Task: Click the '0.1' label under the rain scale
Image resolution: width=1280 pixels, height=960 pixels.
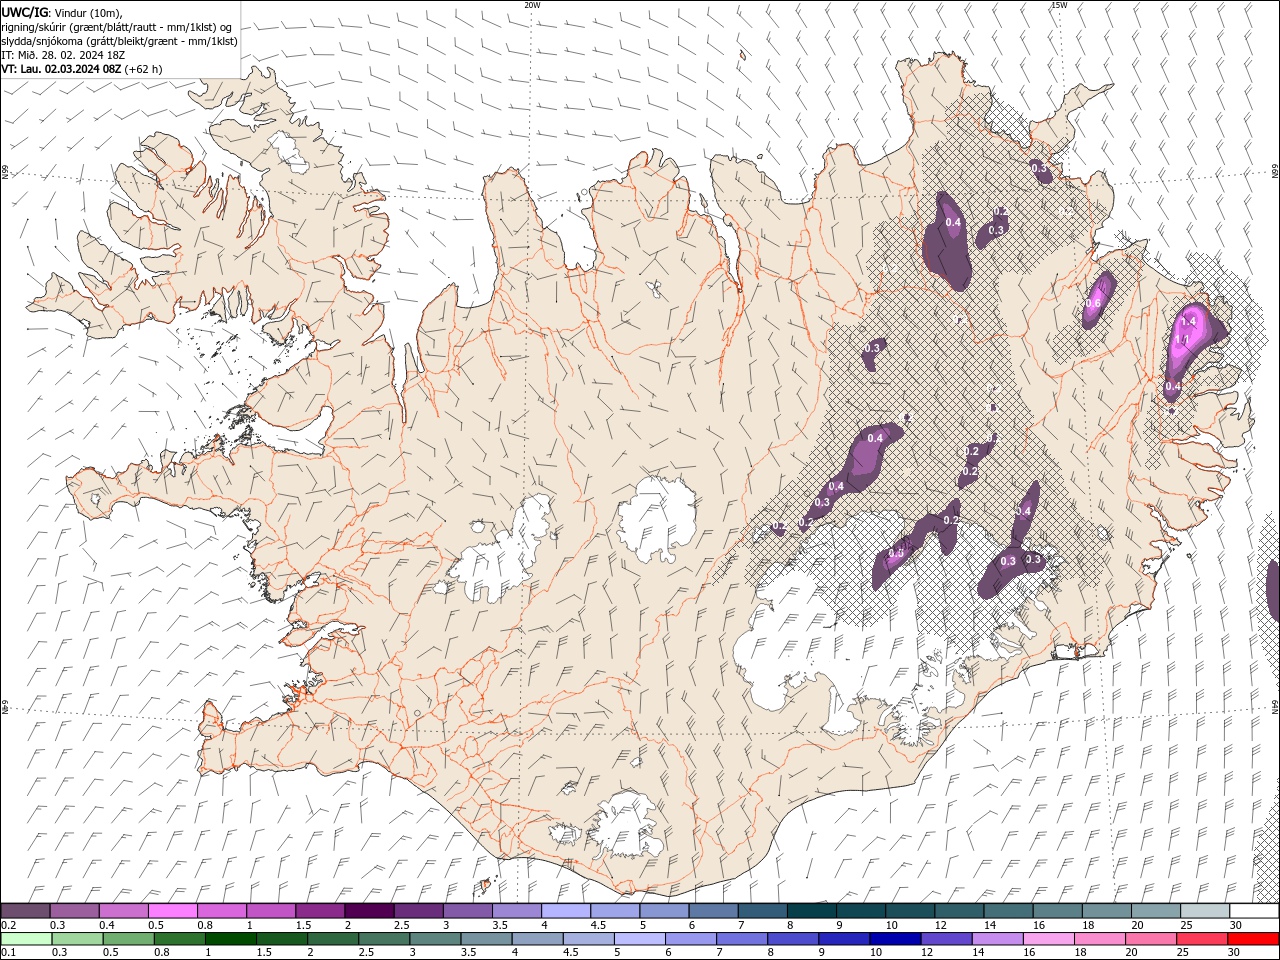Action: pos(8,953)
